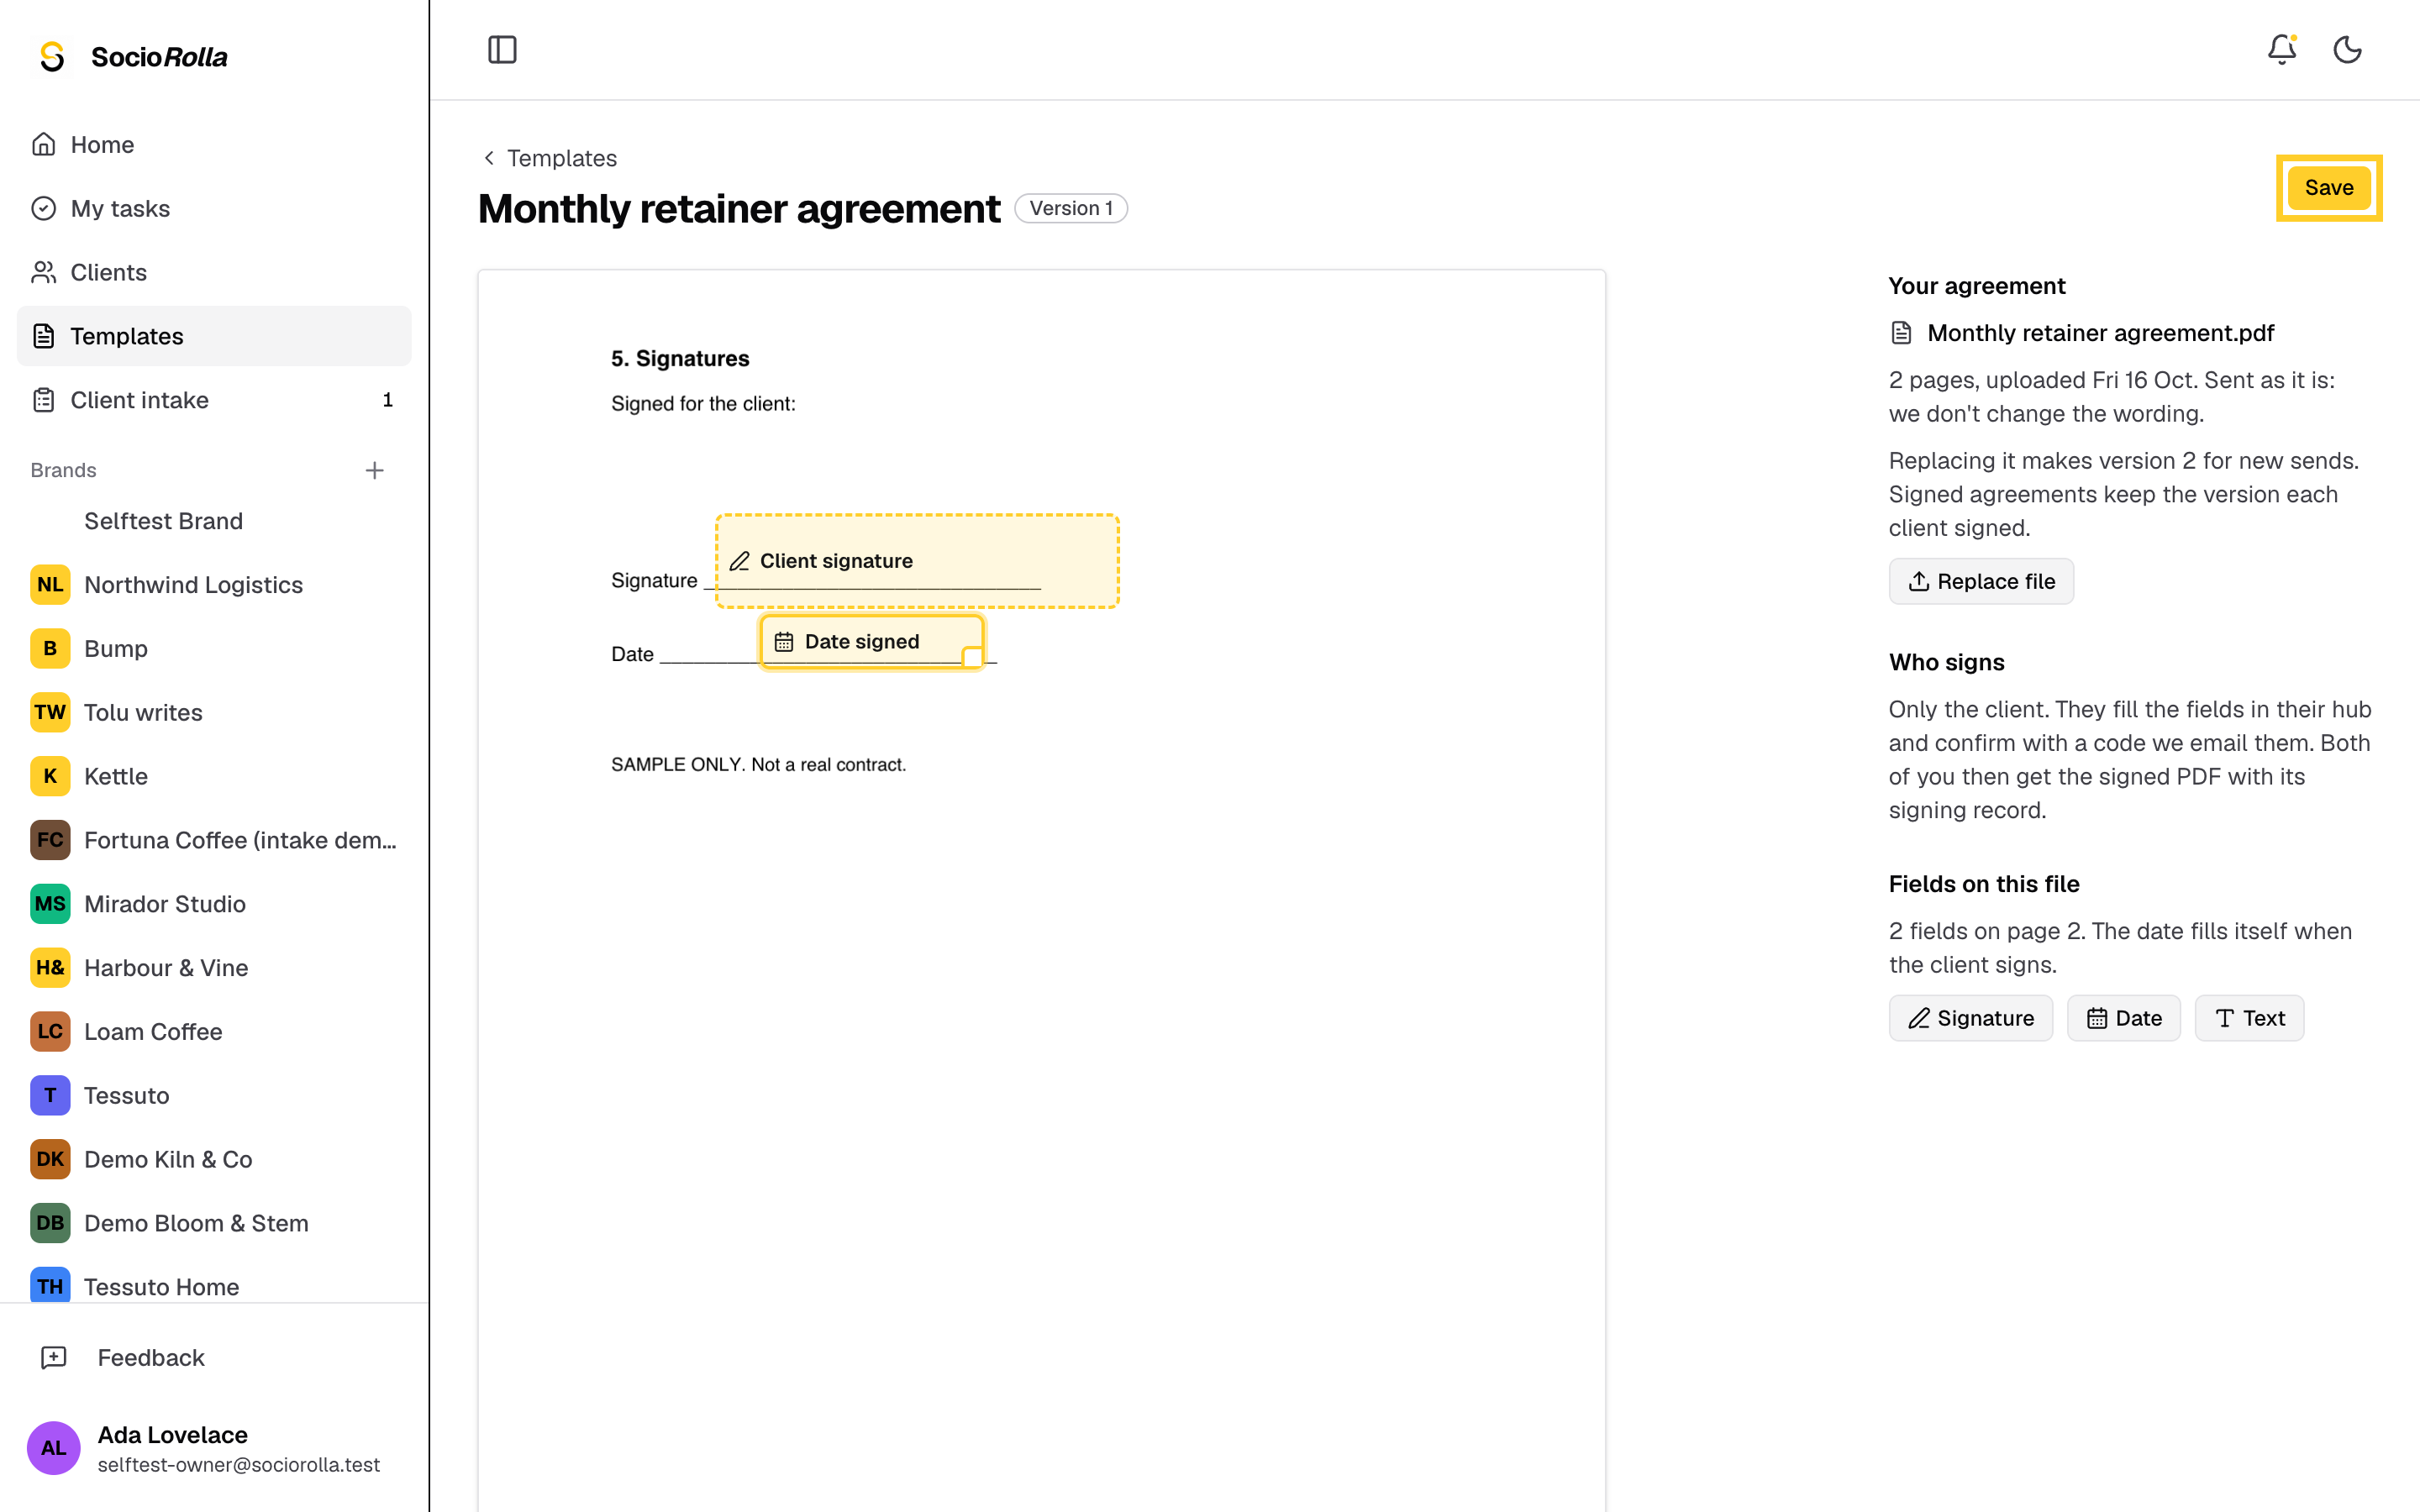Open Tessuto Home brand
The width and height of the screenshot is (2420, 1512).
click(x=214, y=1287)
